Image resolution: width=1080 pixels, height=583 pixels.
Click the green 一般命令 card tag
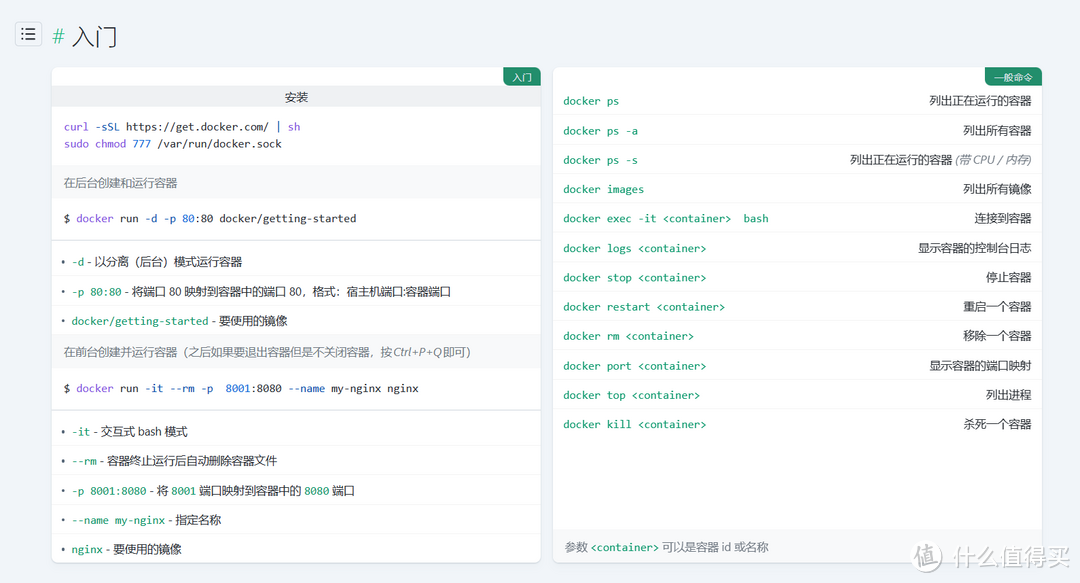pos(1013,77)
